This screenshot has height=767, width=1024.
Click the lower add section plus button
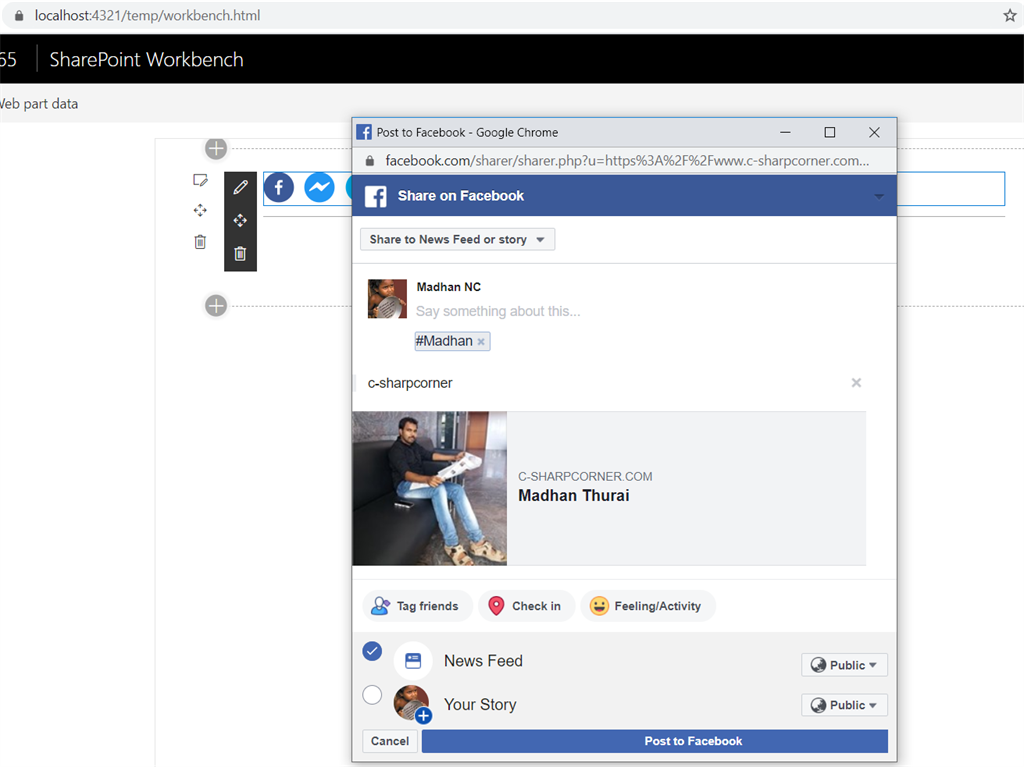click(216, 305)
